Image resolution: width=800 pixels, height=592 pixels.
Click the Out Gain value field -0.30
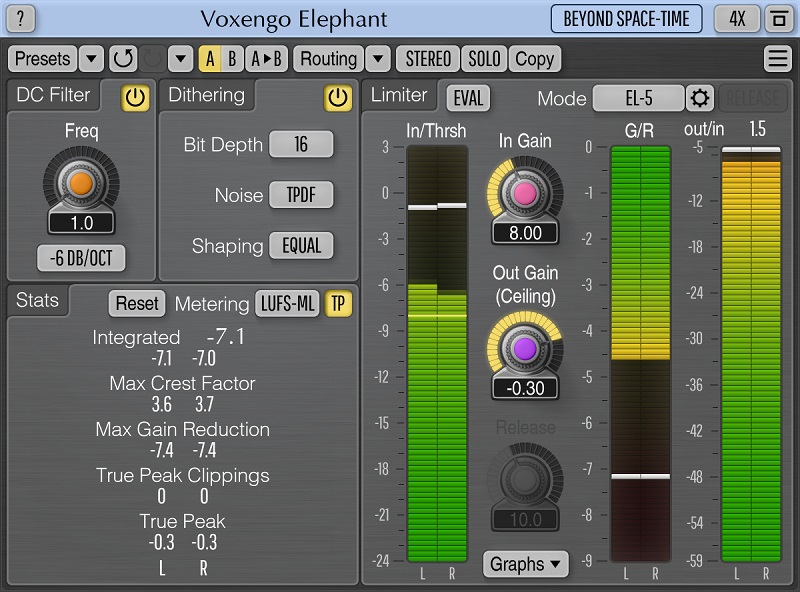(526, 388)
